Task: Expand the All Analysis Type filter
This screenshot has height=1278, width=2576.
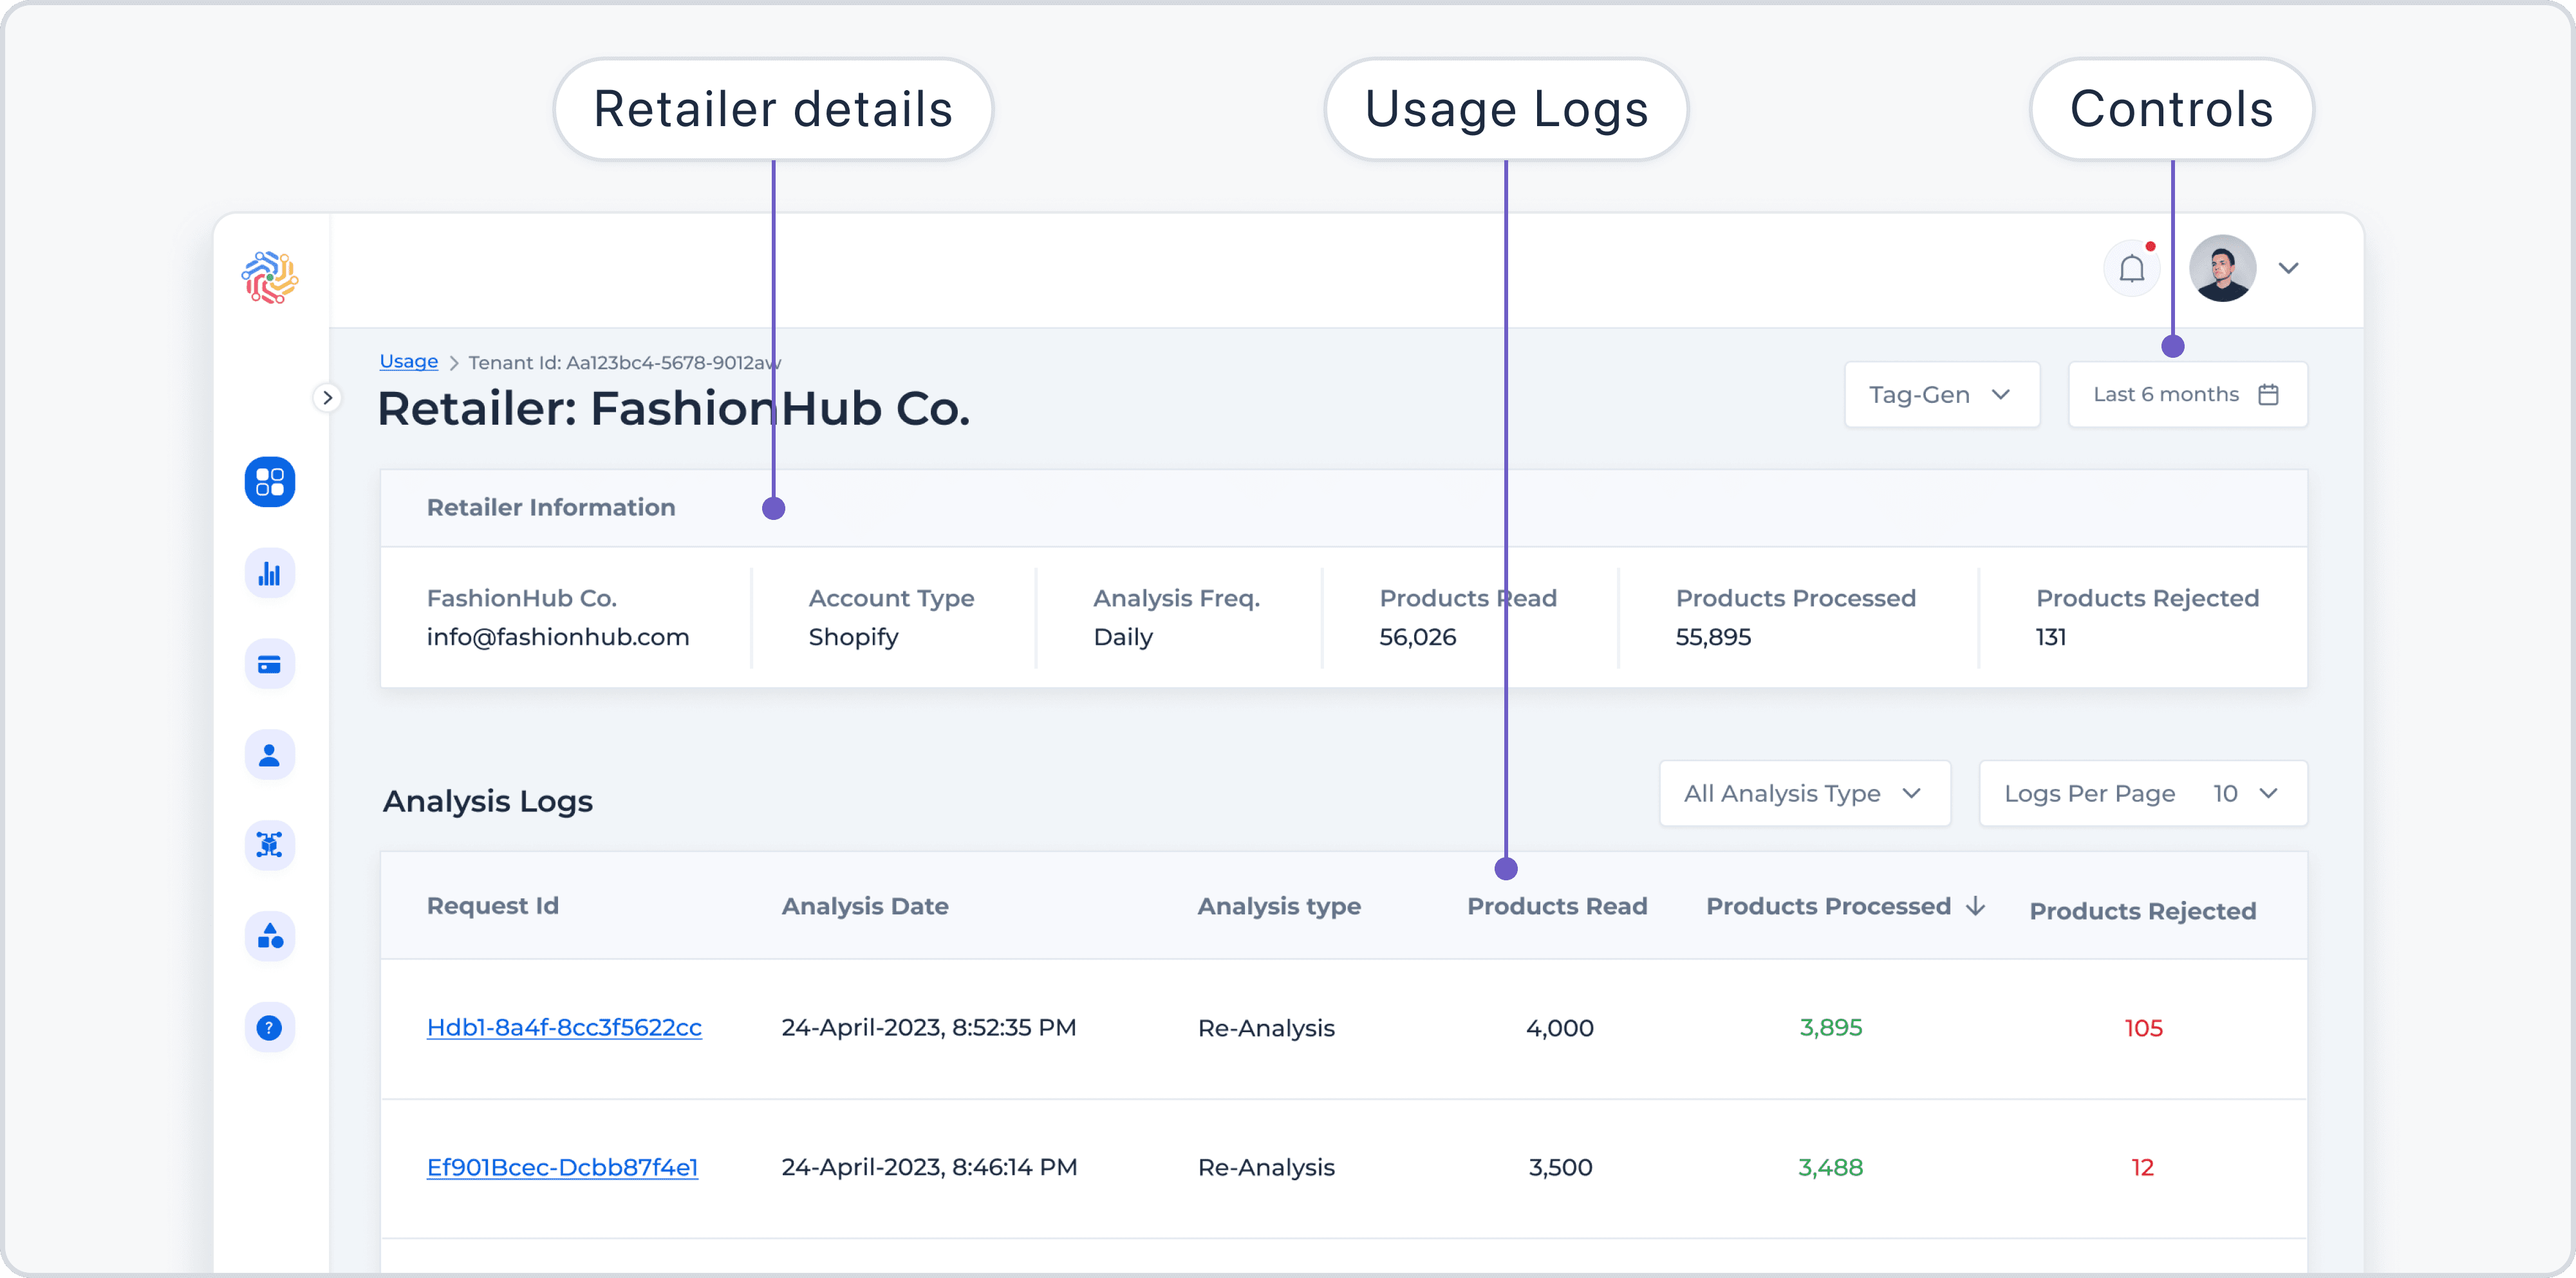Action: point(1805,794)
